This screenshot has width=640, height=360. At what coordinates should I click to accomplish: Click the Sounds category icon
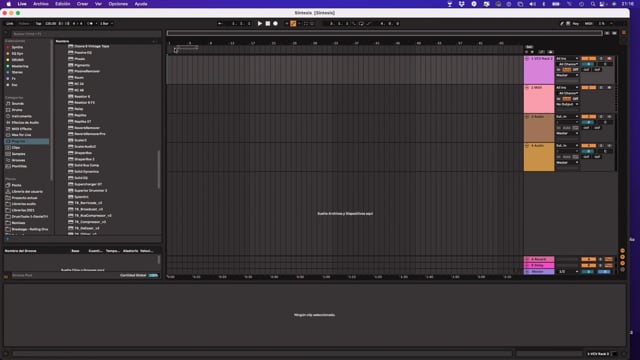click(8, 104)
